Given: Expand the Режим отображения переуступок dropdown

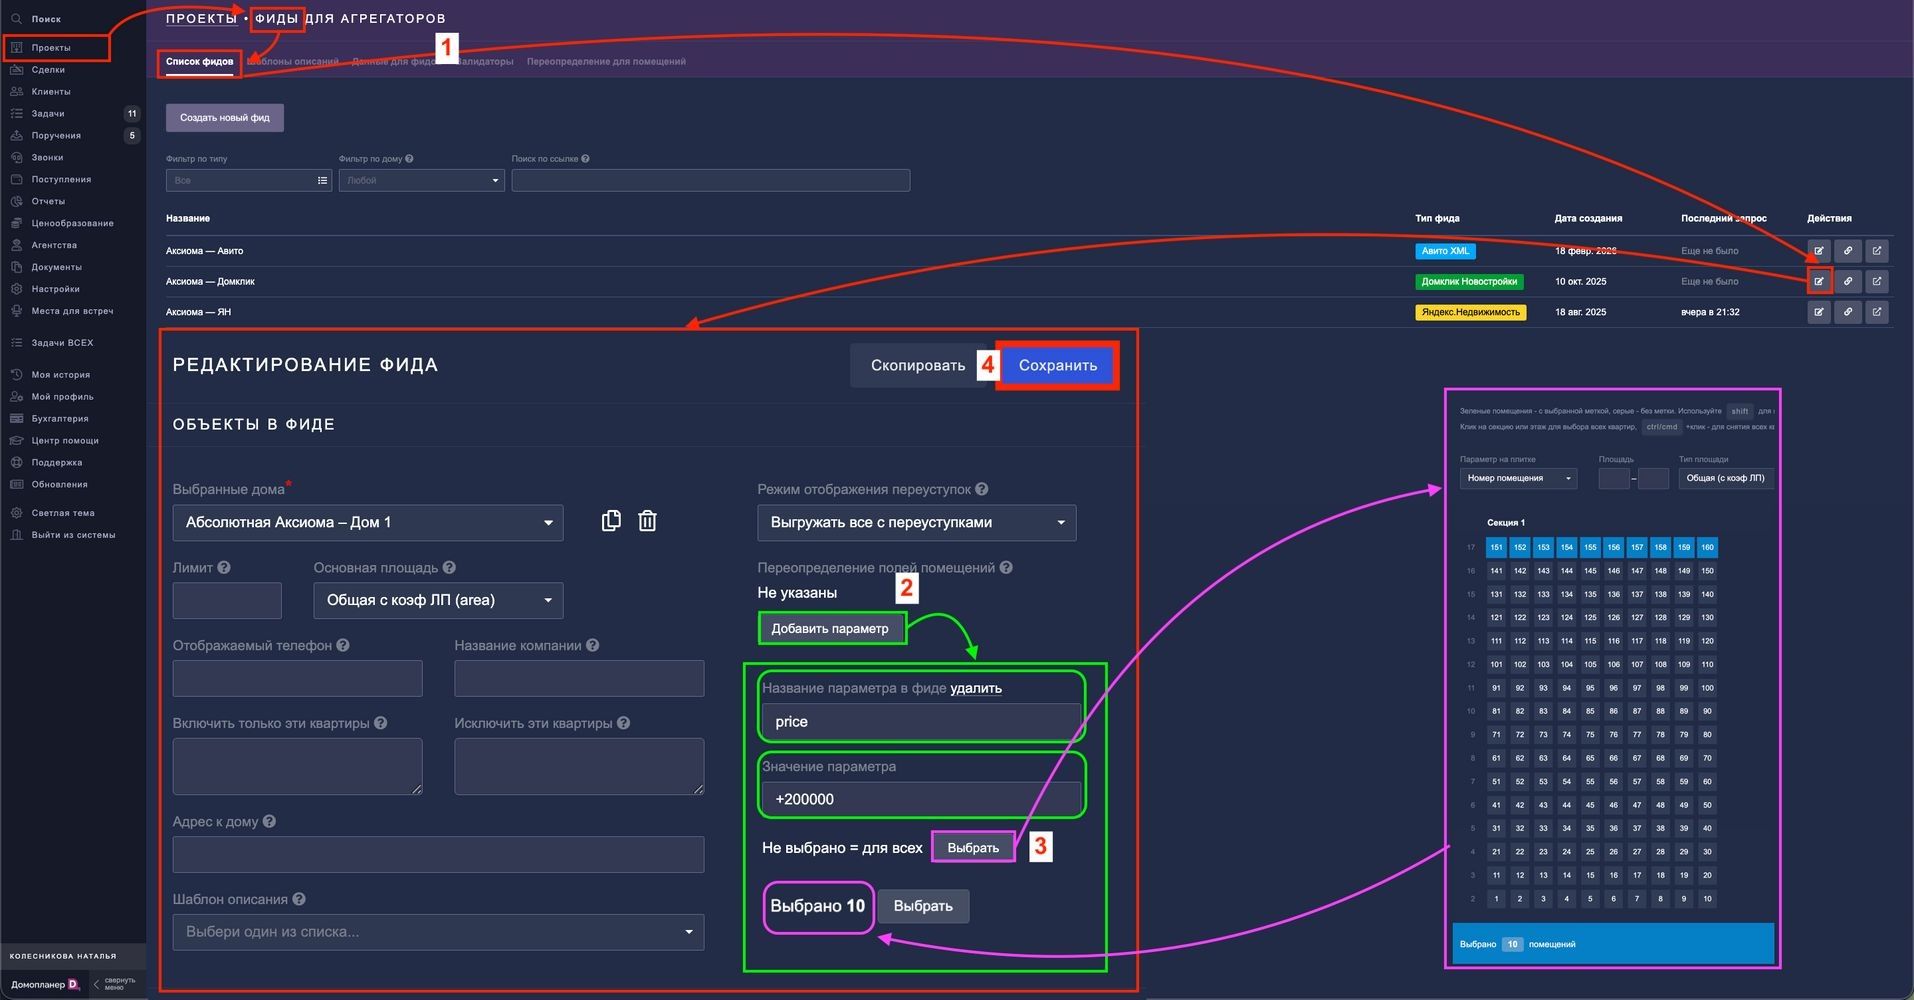Looking at the screenshot, I should coord(916,522).
